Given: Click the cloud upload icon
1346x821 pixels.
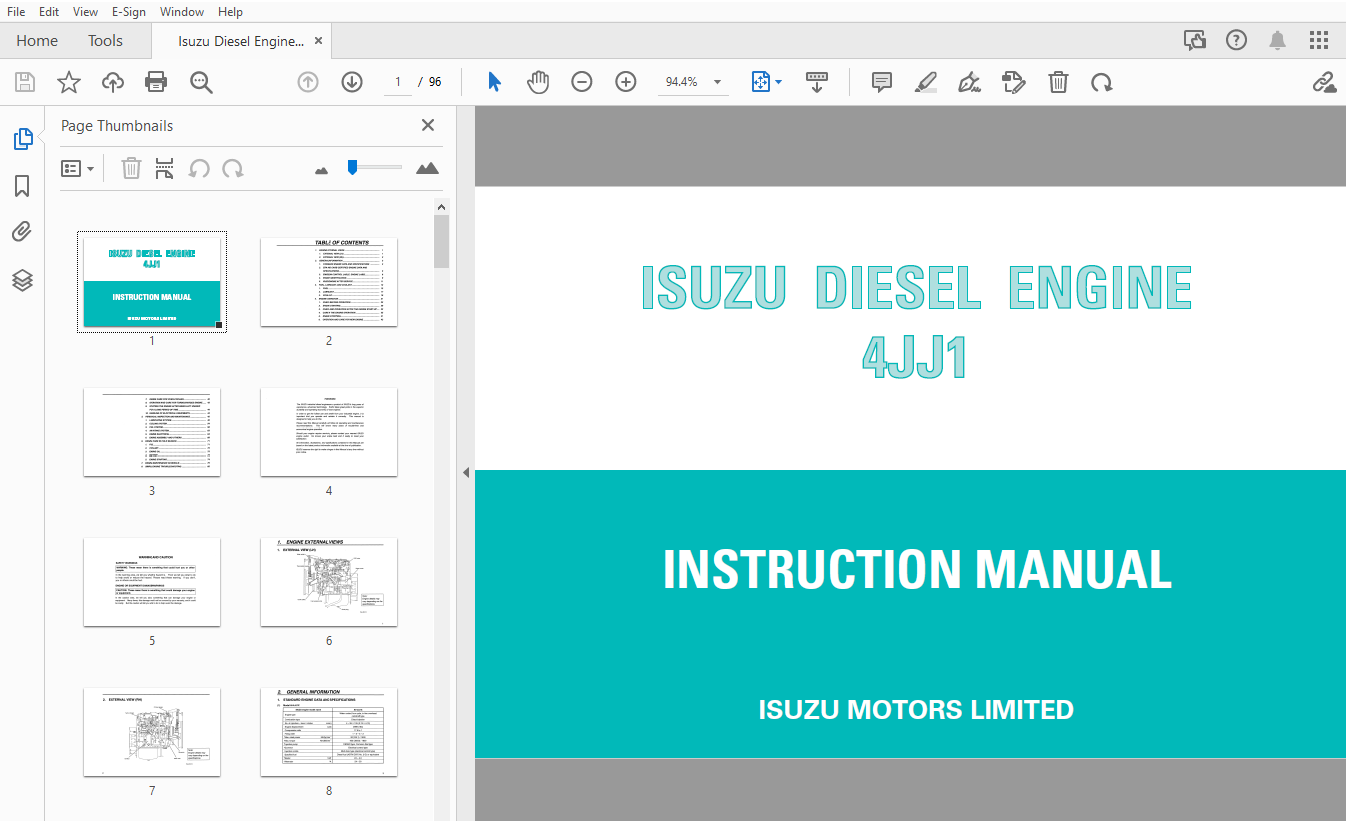Looking at the screenshot, I should [113, 82].
